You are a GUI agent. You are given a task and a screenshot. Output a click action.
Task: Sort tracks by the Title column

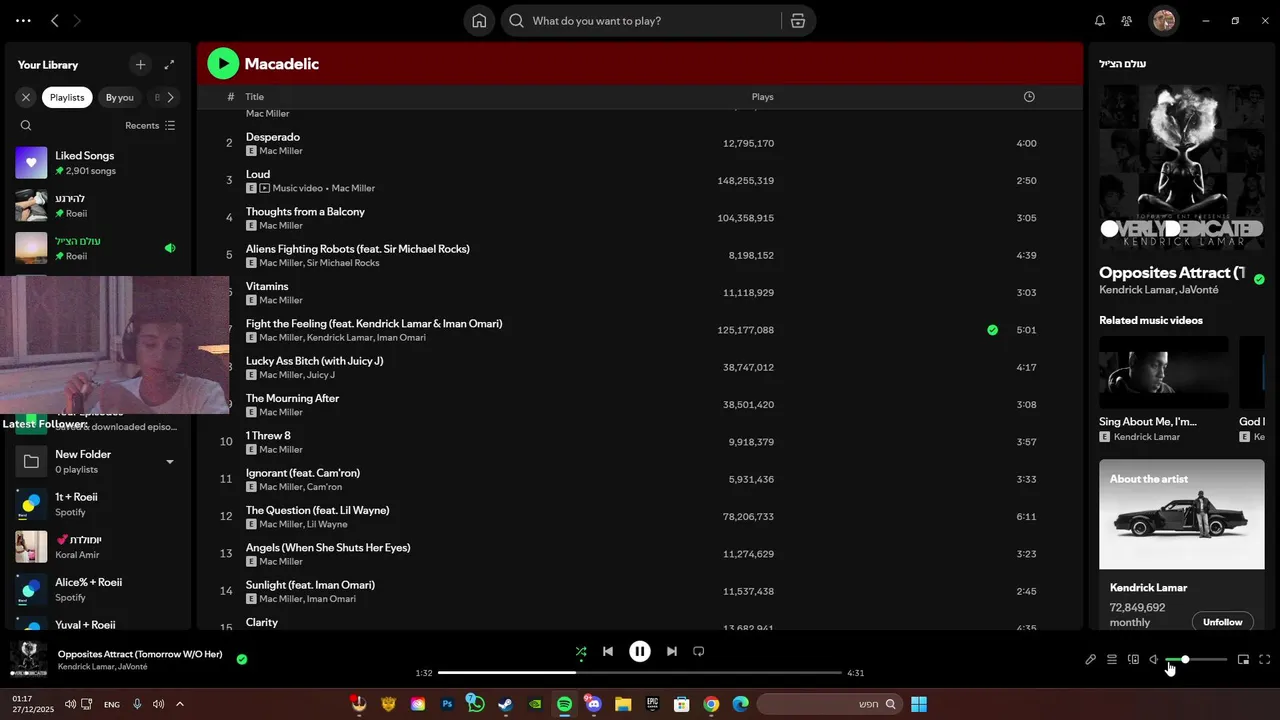[255, 97]
